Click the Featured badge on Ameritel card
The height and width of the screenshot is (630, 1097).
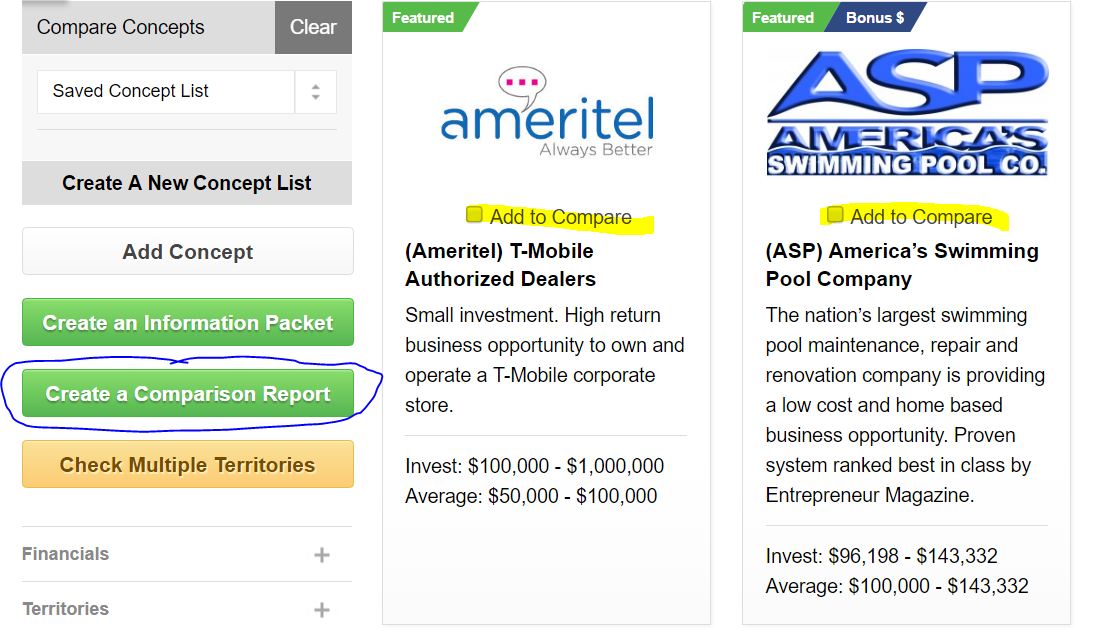(x=425, y=18)
